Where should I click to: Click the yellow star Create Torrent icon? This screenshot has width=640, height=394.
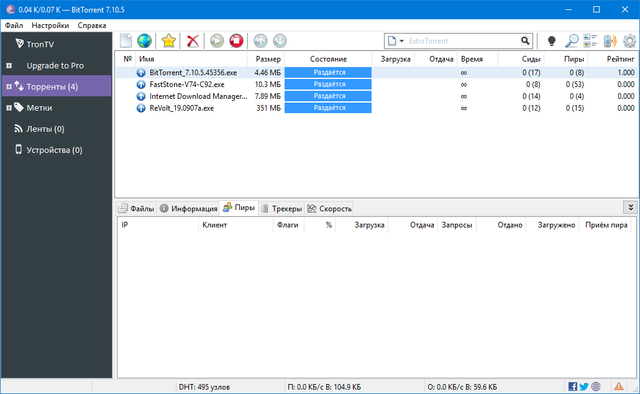[169, 41]
